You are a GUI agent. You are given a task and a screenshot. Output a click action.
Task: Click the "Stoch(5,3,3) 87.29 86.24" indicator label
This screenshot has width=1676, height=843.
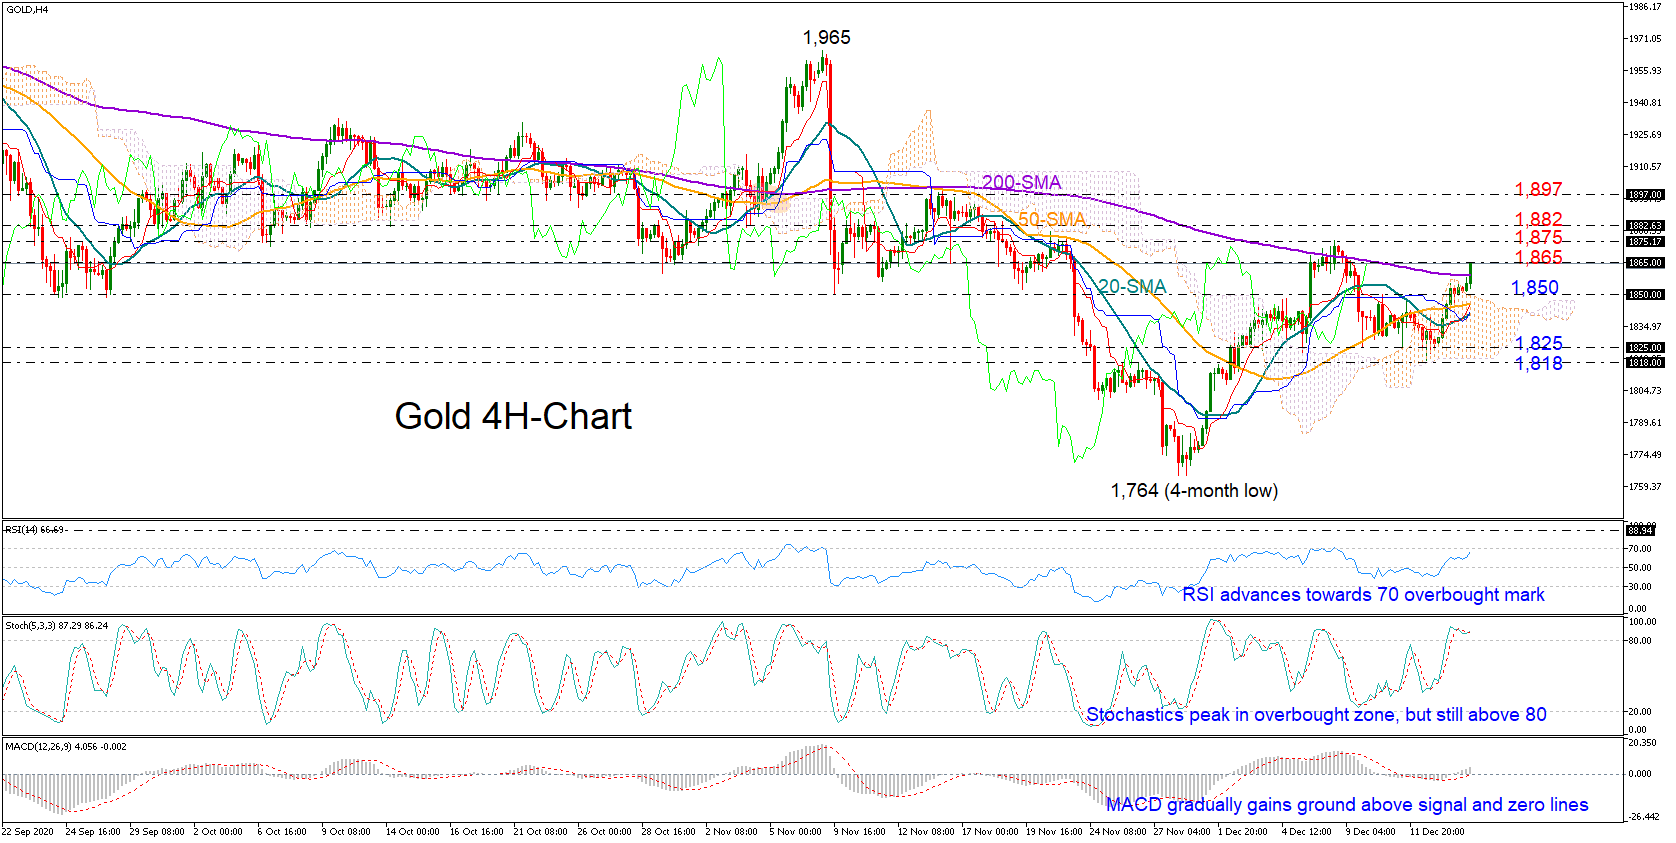click(55, 626)
